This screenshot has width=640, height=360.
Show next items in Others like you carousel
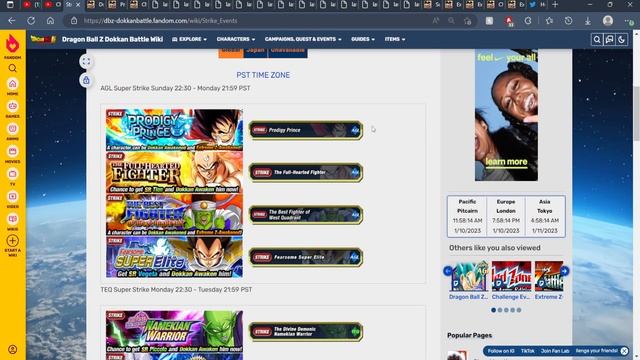click(564, 271)
